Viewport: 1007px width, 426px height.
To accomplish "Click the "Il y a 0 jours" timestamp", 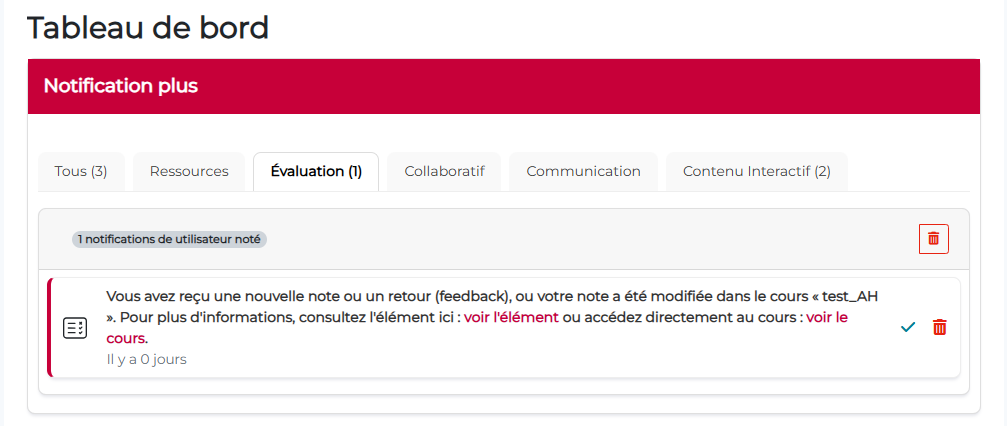I will tap(146, 359).
